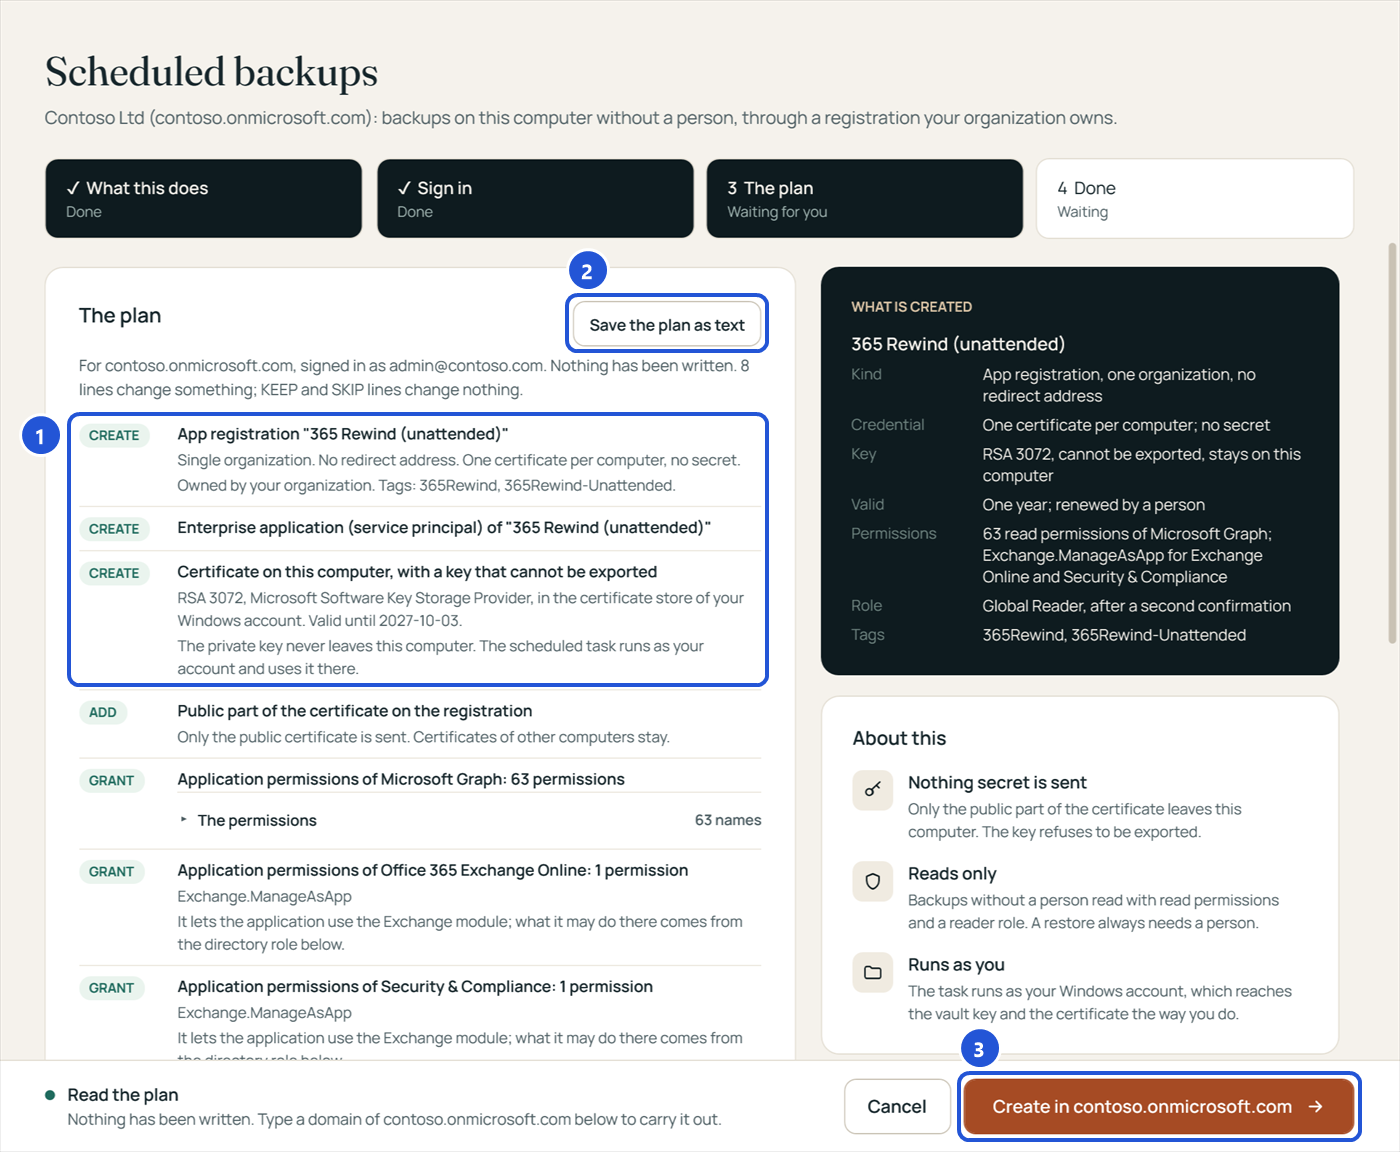Expand The permissions disclosure triangle
This screenshot has height=1152, width=1400.
click(184, 820)
